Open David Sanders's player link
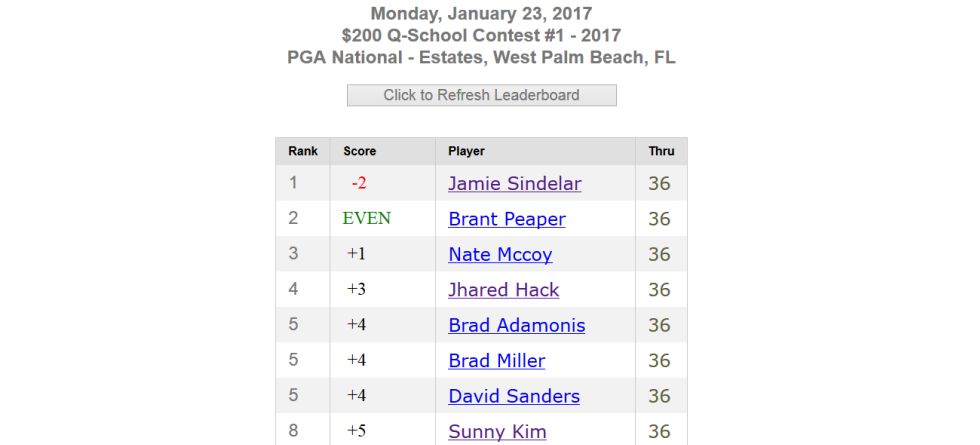The height and width of the screenshot is (445, 980). click(x=514, y=396)
